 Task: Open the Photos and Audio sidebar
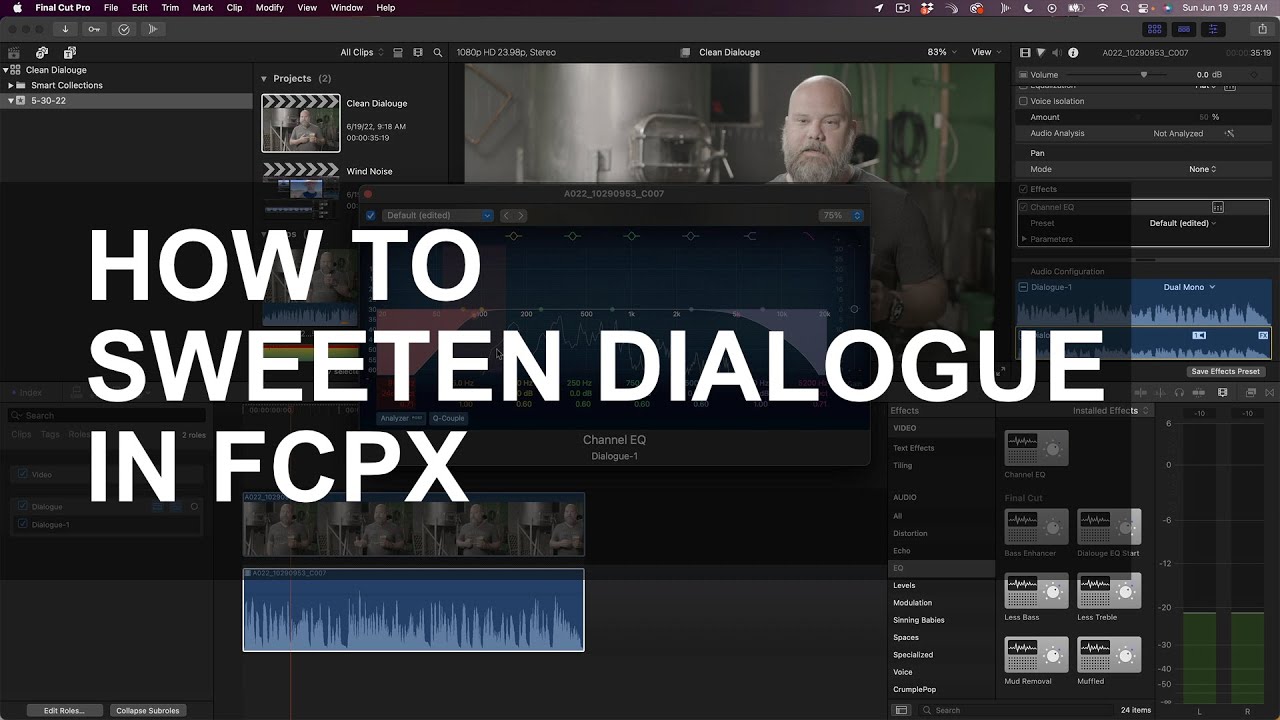point(42,52)
